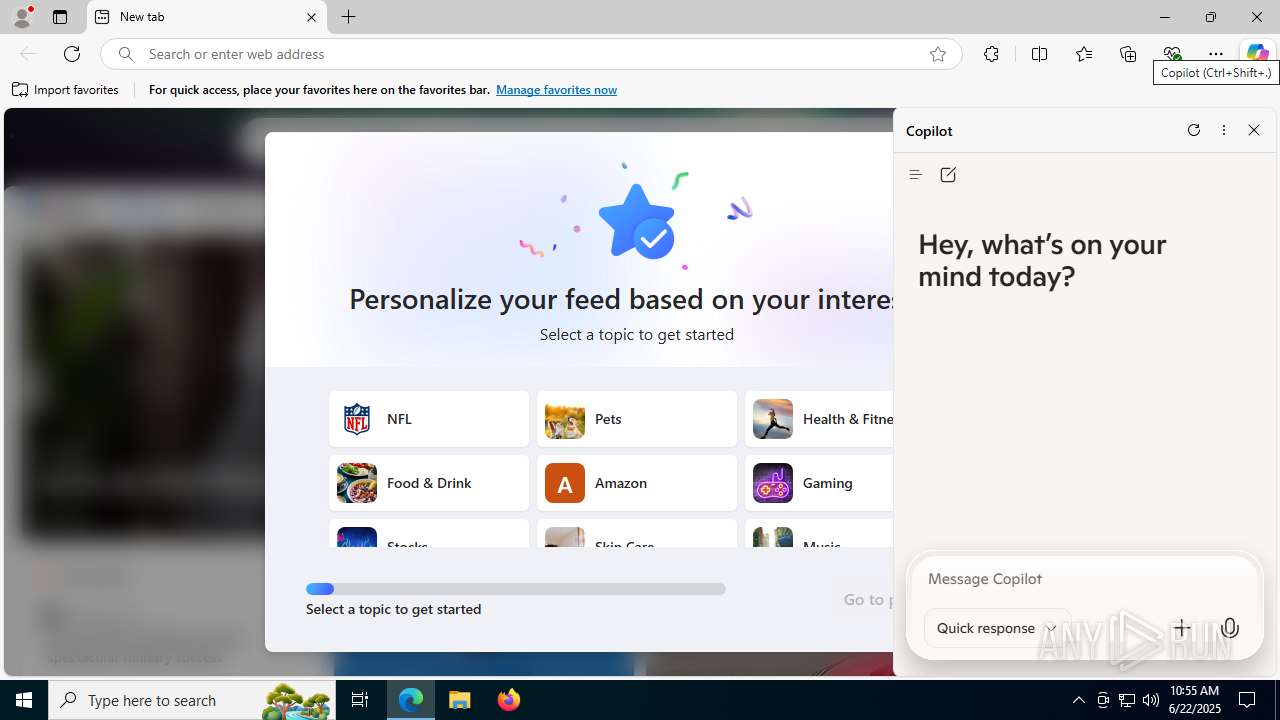Screen dimensions: 1280x720
Task: Click Import favorites
Action: click(66, 90)
